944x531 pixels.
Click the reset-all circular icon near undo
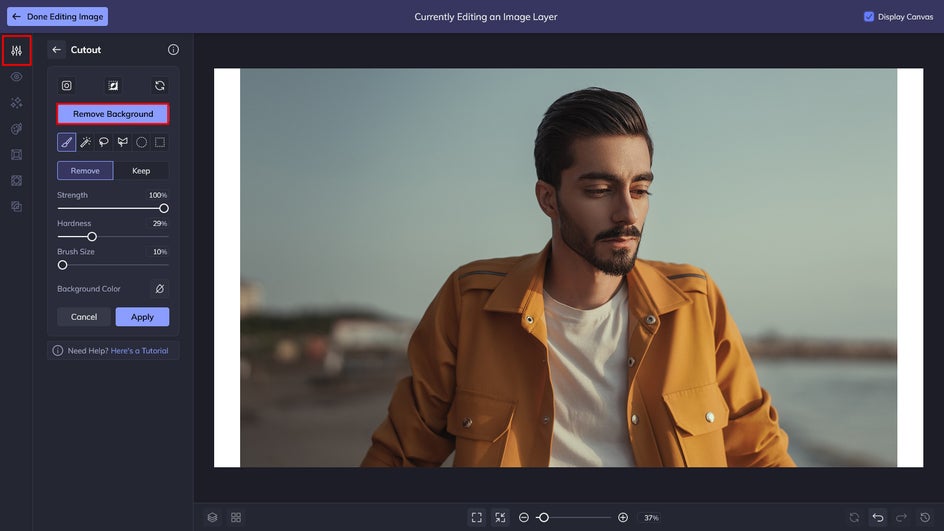[x=854, y=518]
